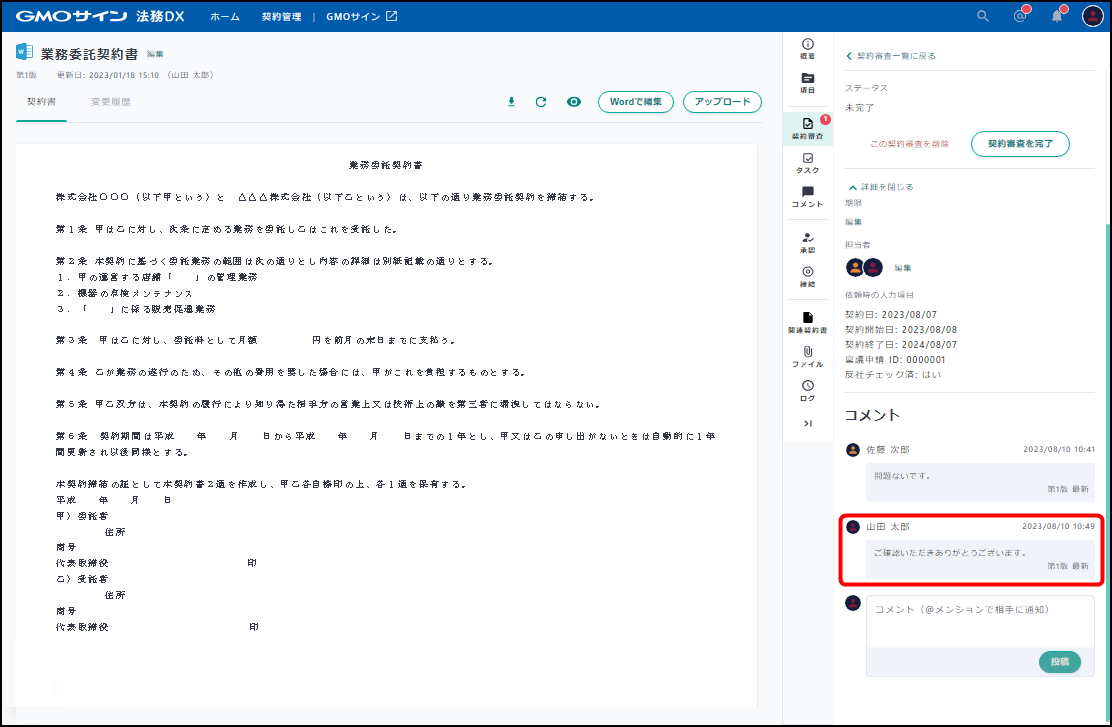Switch to the 変更履歴 tab
1112x727 pixels.
(110, 102)
